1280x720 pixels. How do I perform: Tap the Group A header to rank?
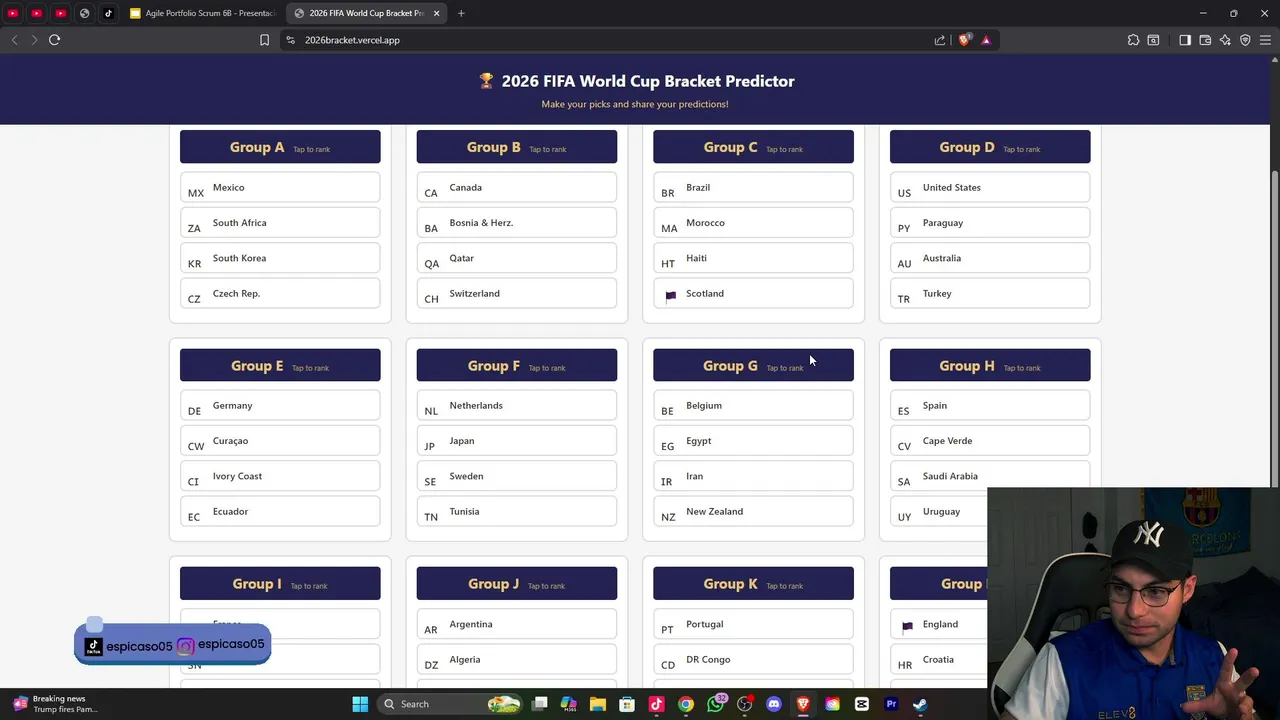click(x=280, y=147)
